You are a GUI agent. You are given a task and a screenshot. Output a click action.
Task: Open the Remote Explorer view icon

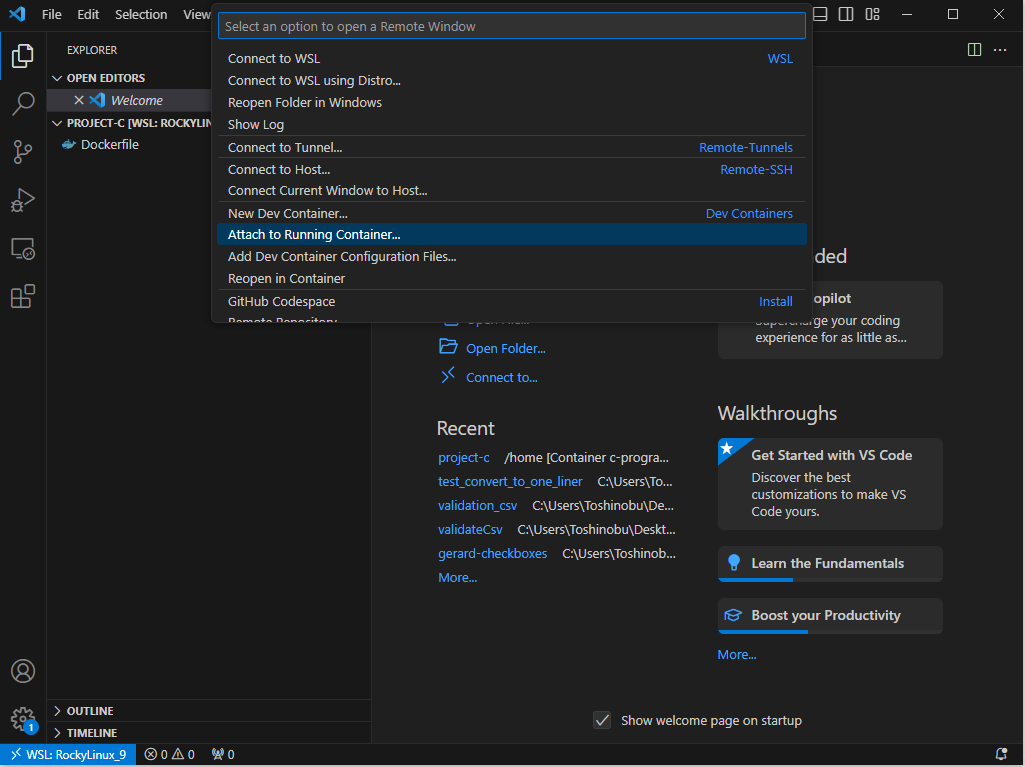point(23,248)
